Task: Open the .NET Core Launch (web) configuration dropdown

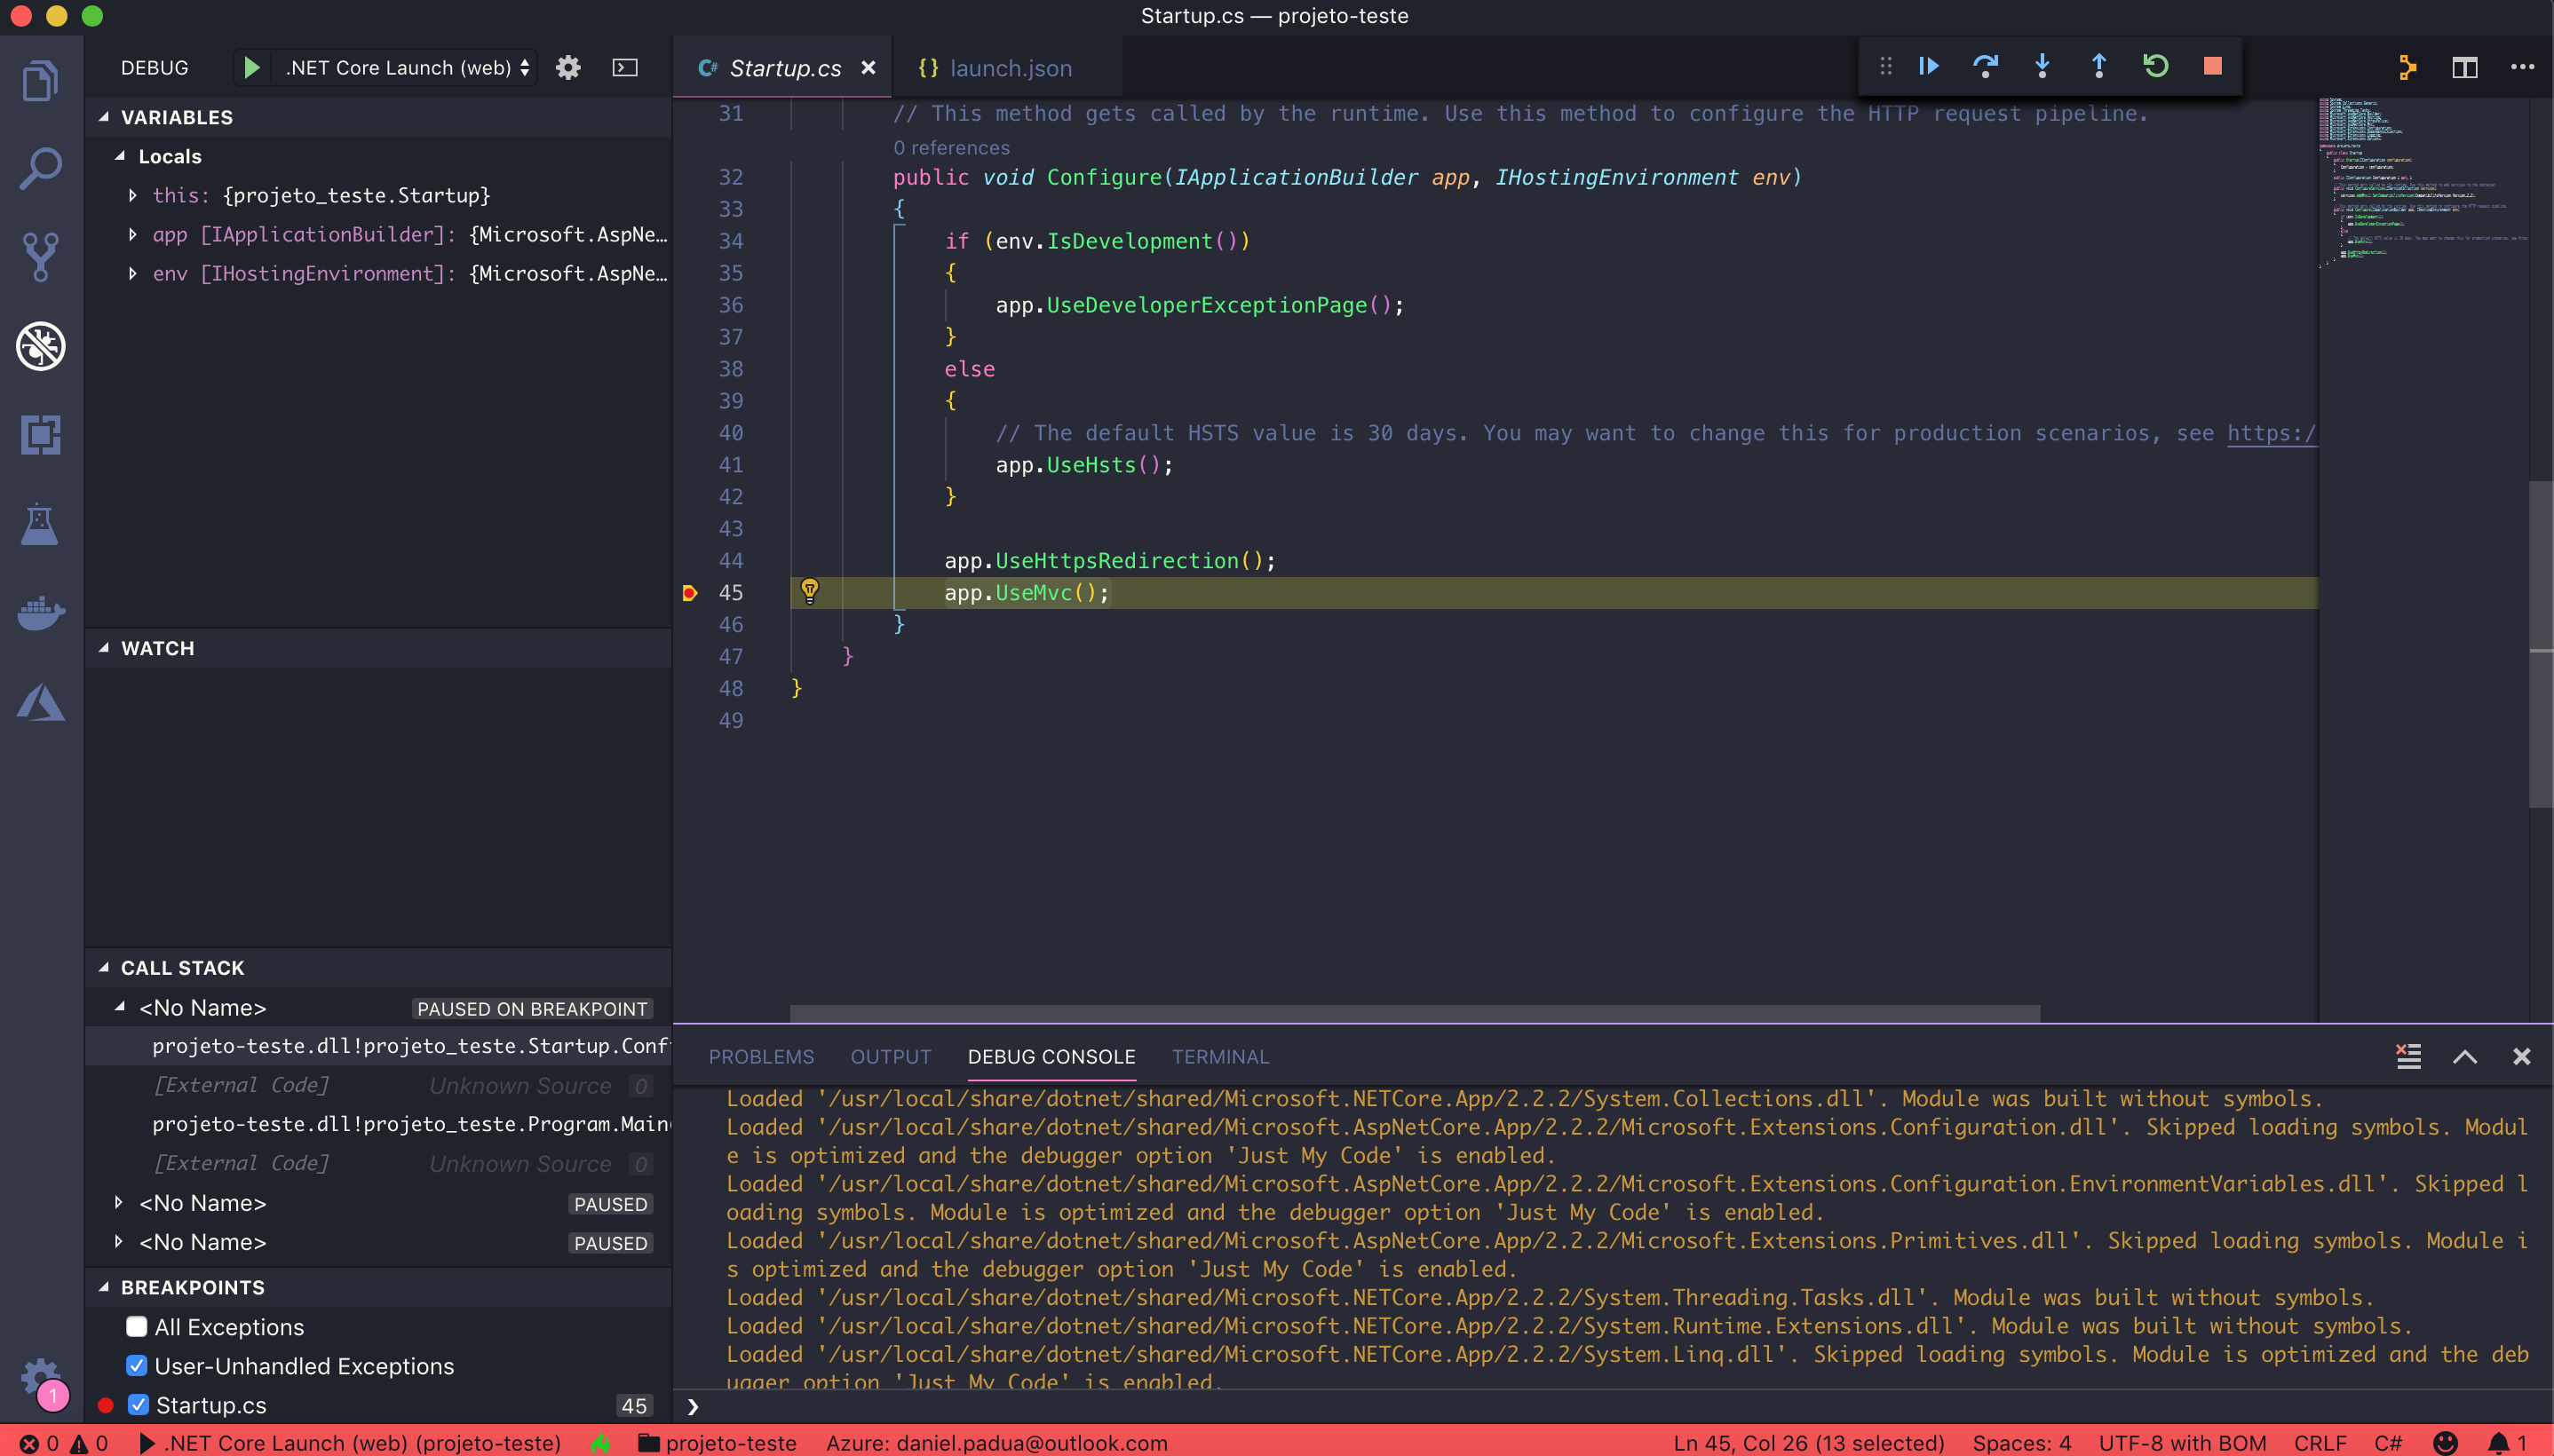Action: pos(404,67)
